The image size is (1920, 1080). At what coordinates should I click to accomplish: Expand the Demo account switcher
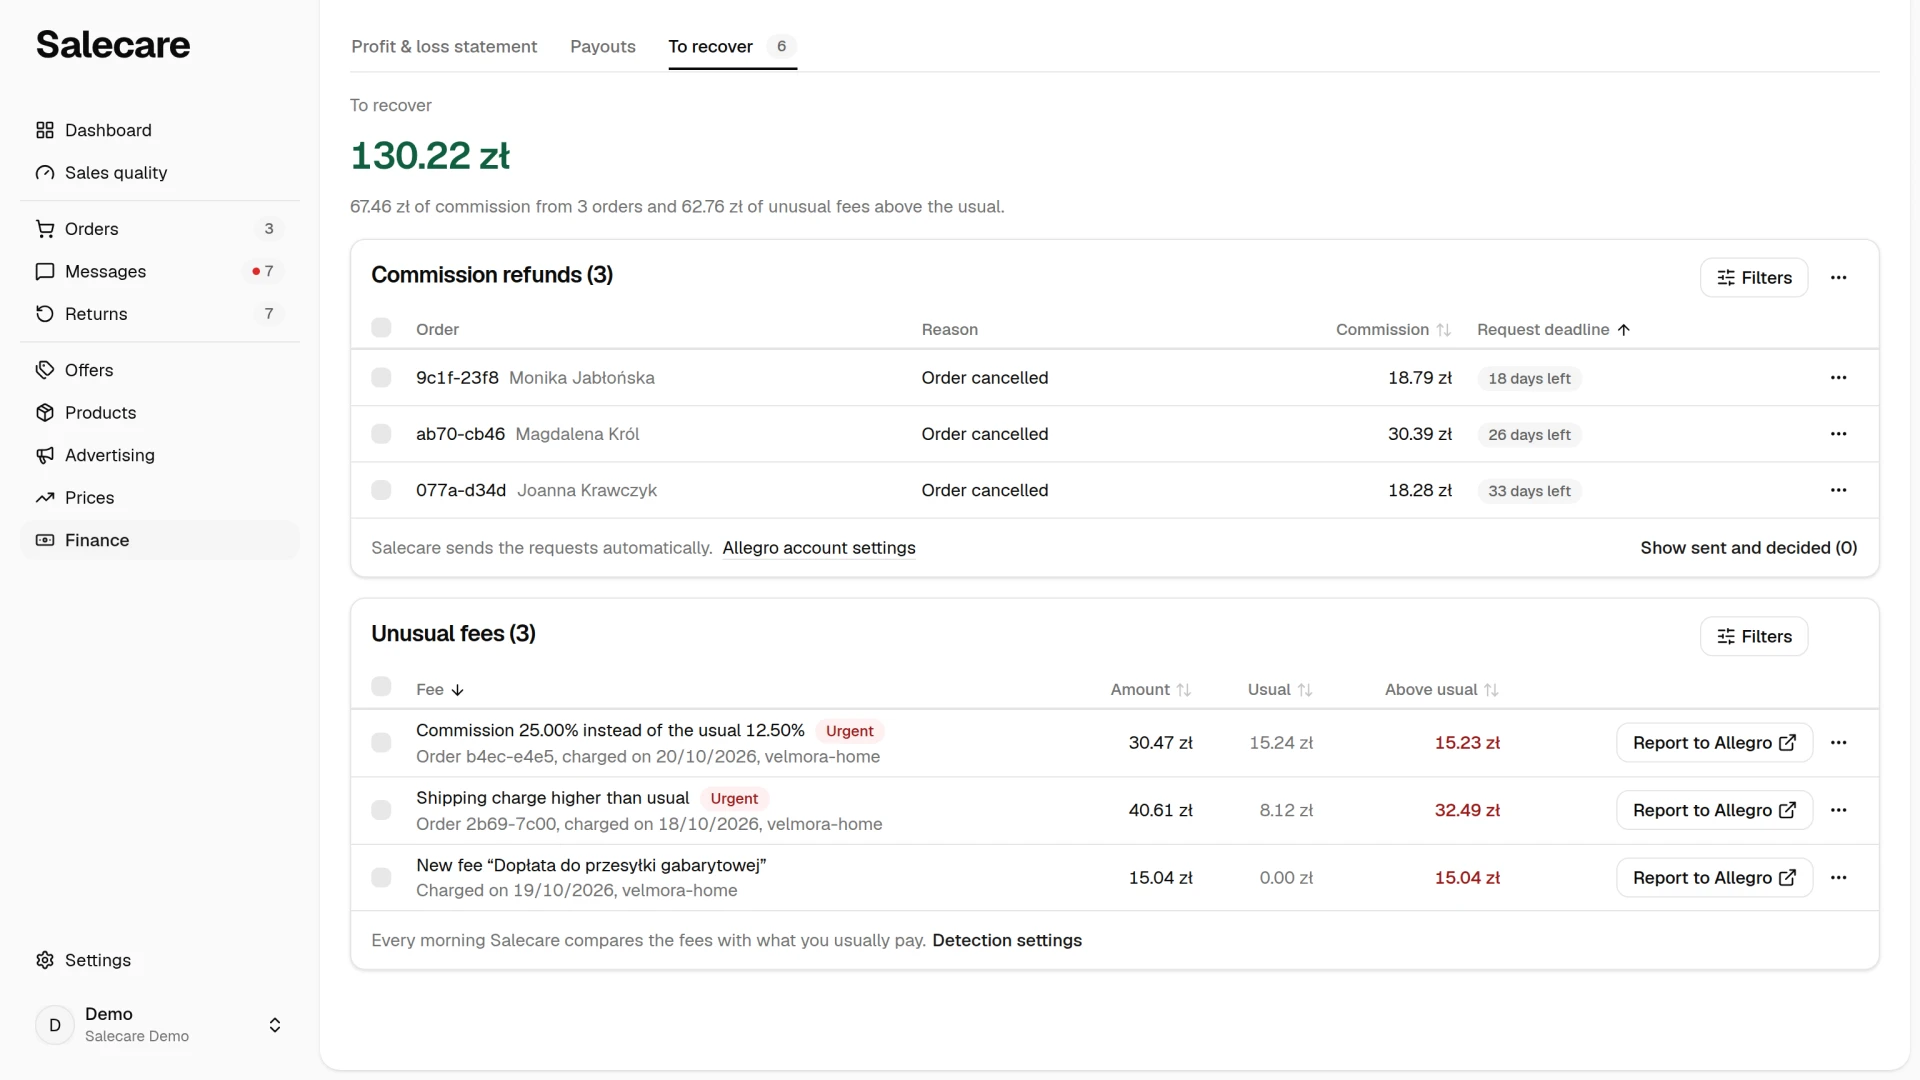pyautogui.click(x=275, y=1025)
